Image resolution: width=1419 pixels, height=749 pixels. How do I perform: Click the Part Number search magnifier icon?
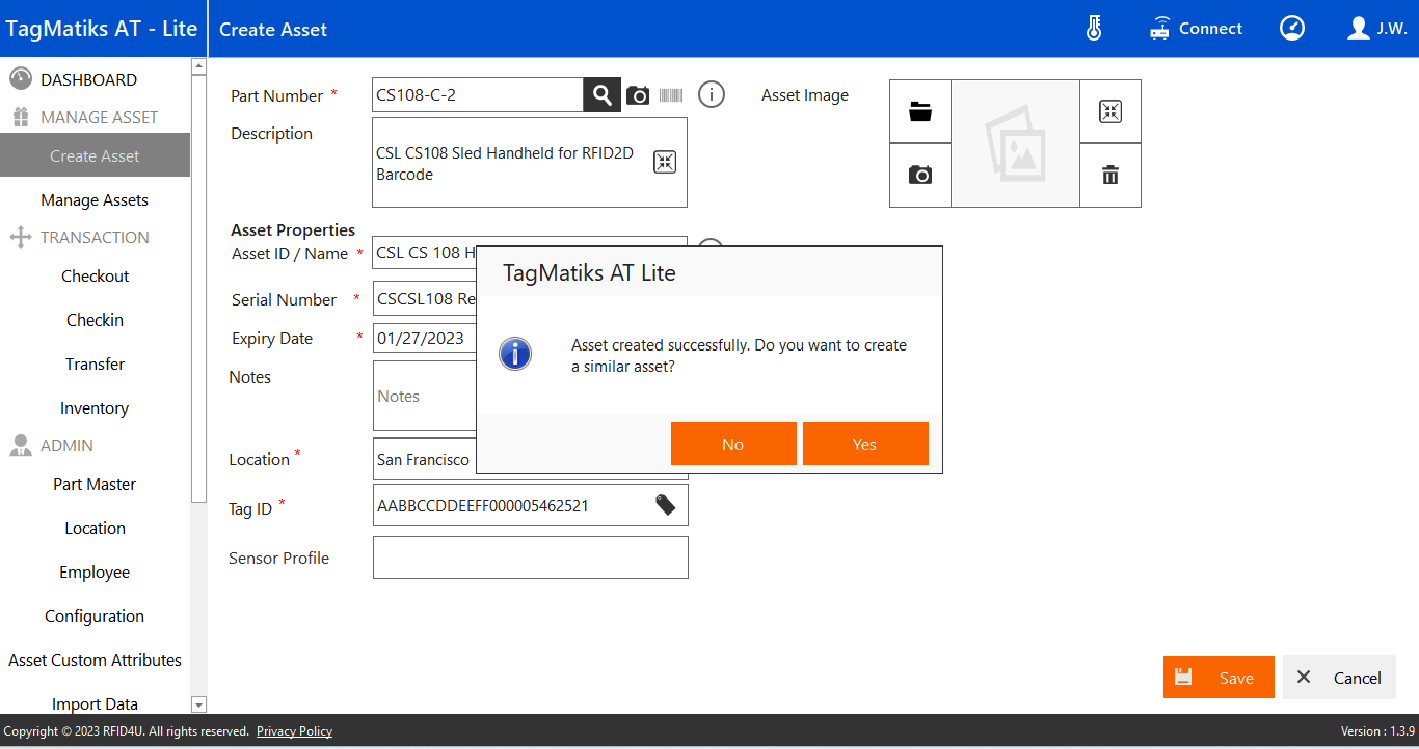pyautogui.click(x=601, y=95)
